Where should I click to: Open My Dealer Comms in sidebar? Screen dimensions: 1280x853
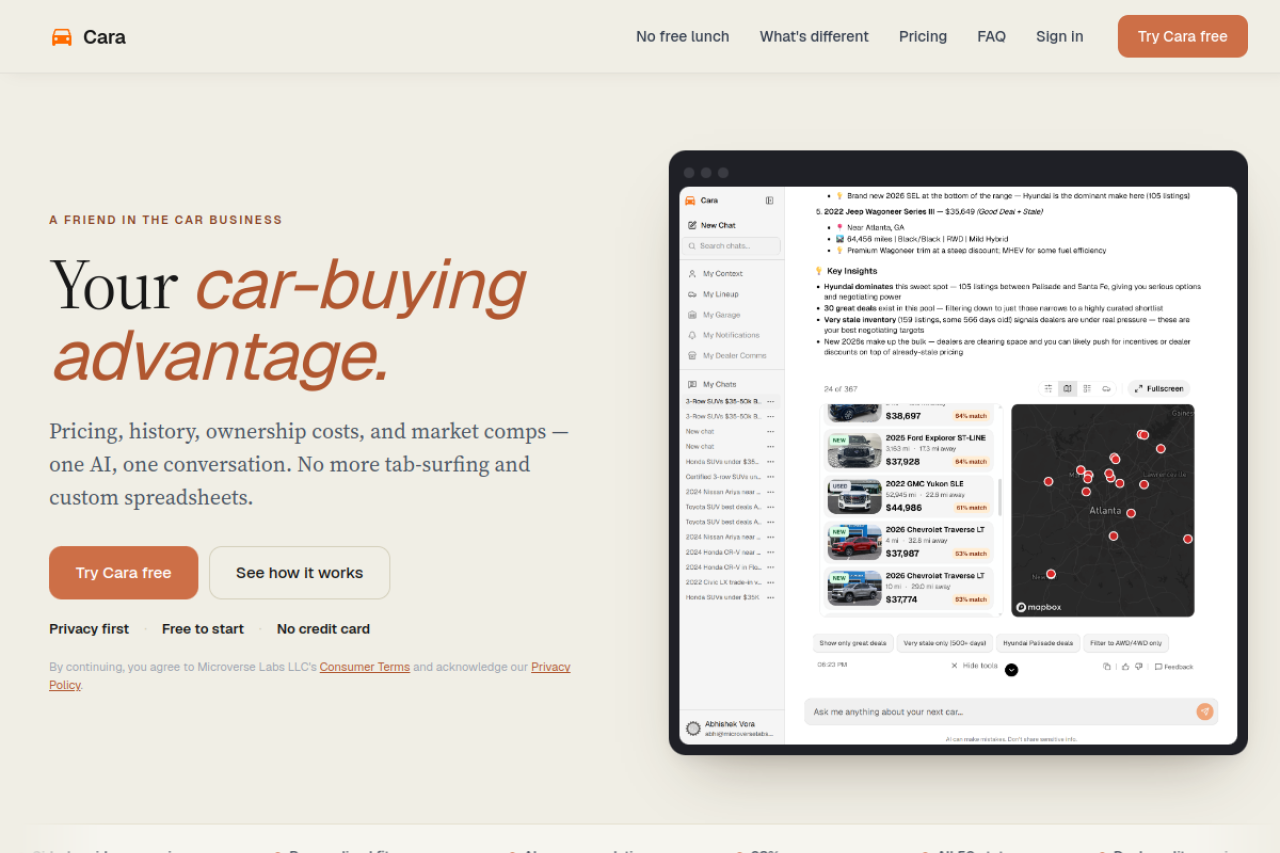727,355
